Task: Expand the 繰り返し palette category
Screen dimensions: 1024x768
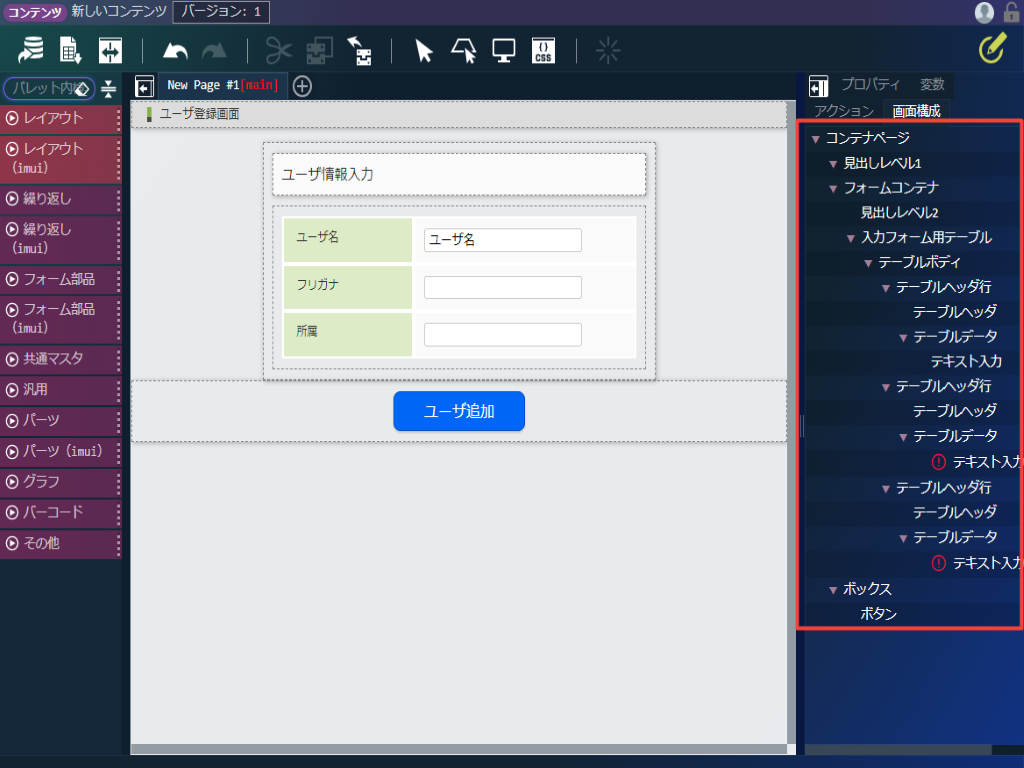Action: pyautogui.click(x=61, y=199)
